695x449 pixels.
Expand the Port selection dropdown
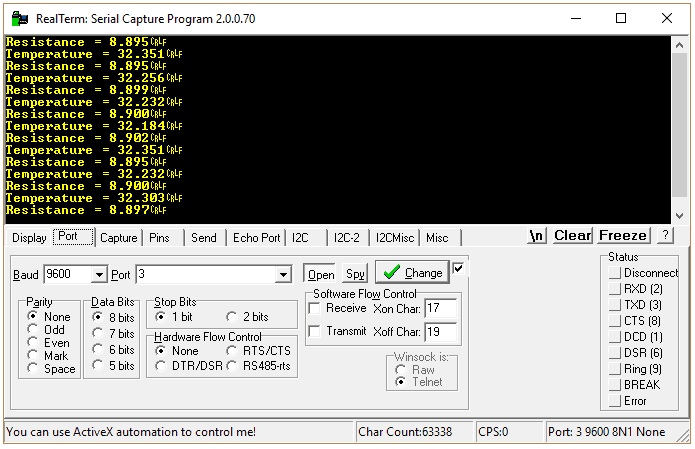point(283,274)
